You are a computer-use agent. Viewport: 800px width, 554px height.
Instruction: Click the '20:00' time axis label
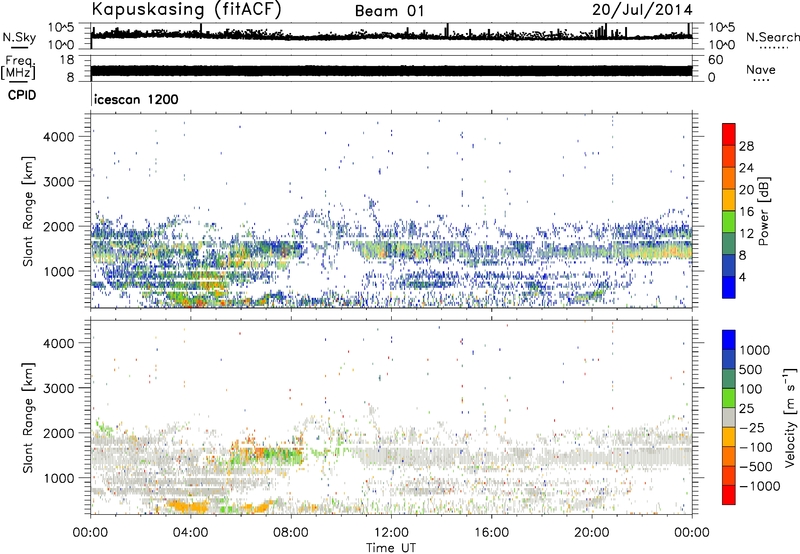592,533
